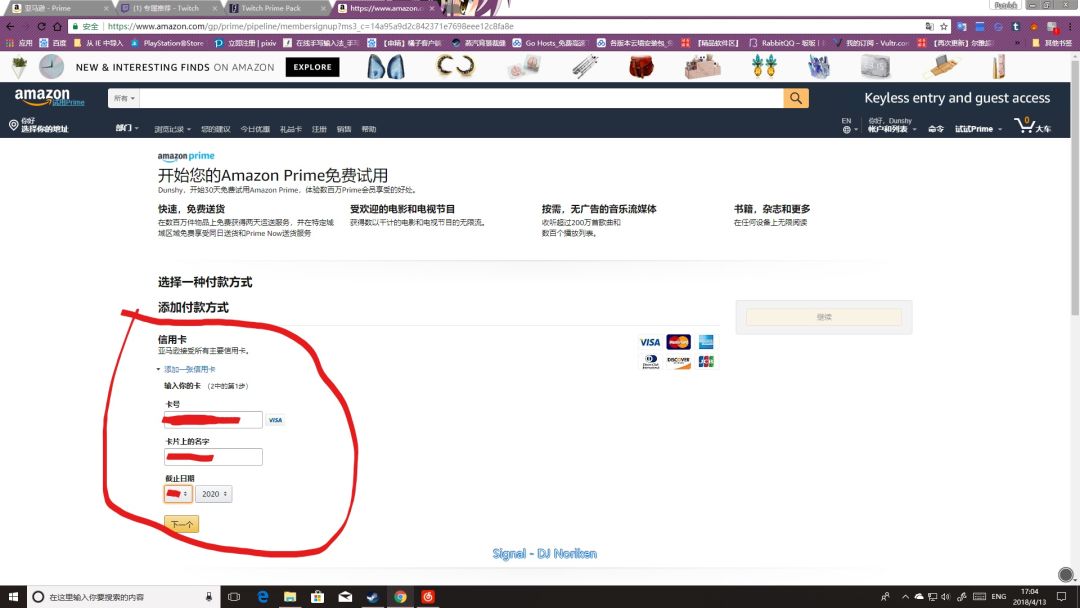This screenshot has height=608, width=1080.
Task: Expand the 部门 departments menu
Action: [x=127, y=128]
